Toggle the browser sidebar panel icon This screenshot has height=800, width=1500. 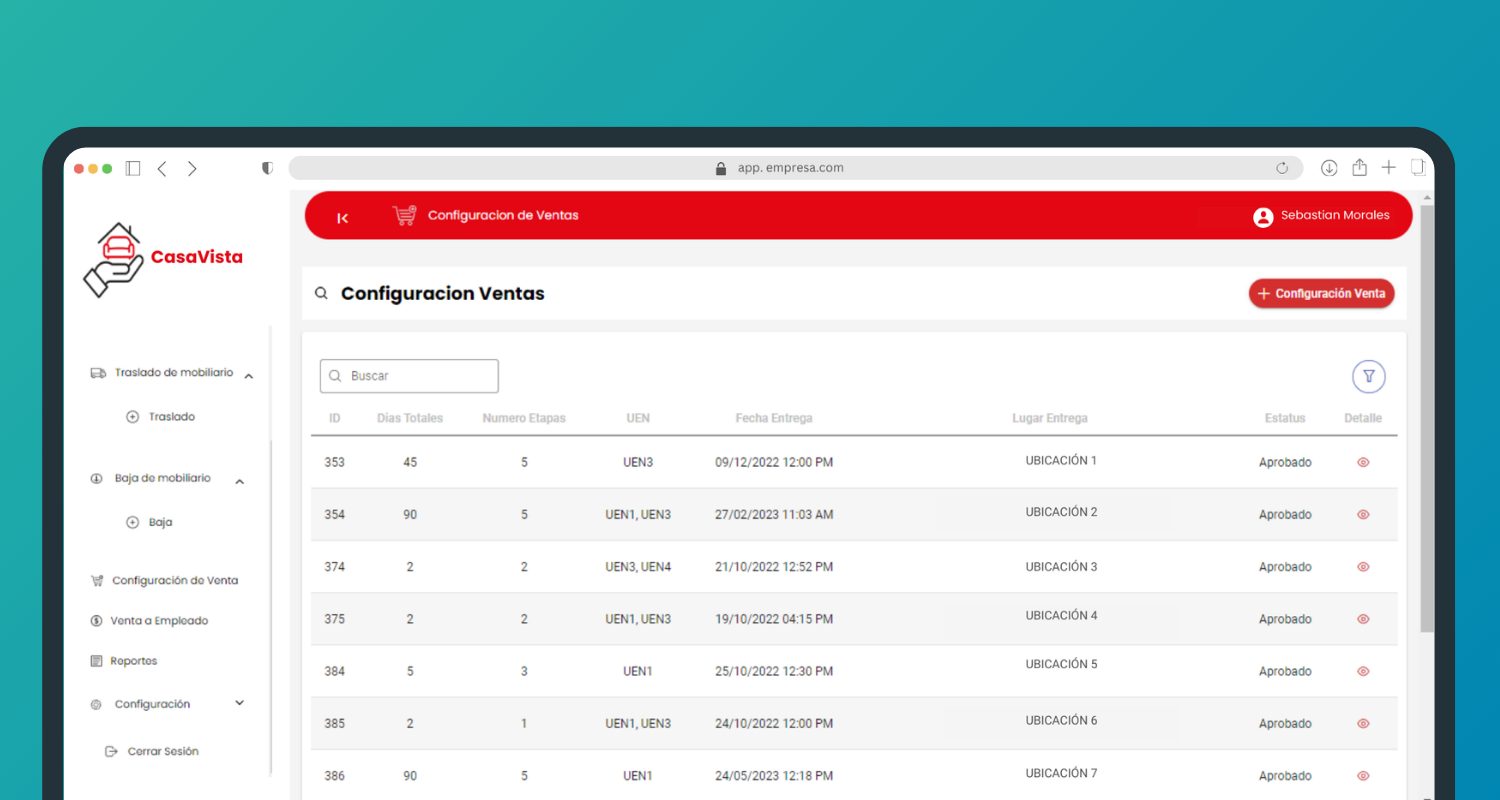[133, 168]
